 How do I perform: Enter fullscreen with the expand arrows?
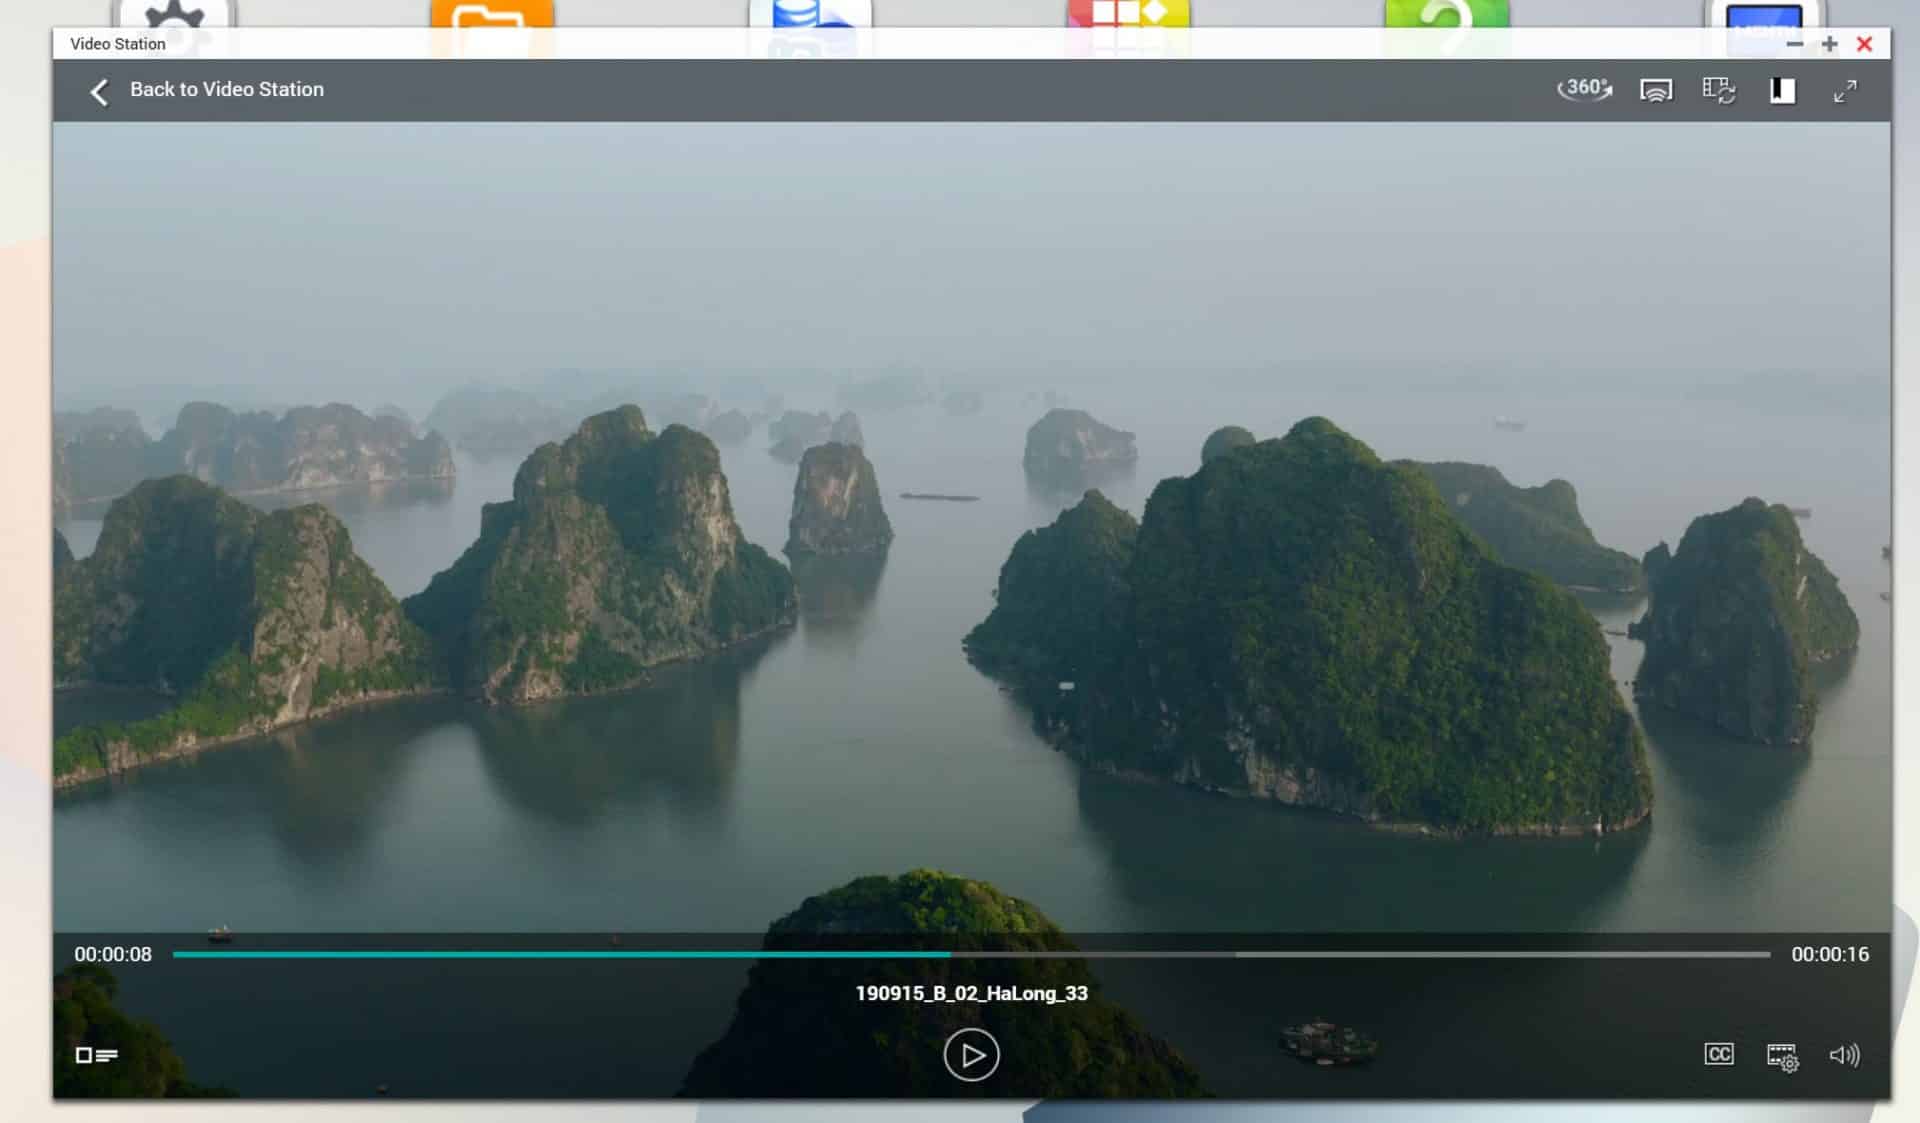(x=1845, y=91)
